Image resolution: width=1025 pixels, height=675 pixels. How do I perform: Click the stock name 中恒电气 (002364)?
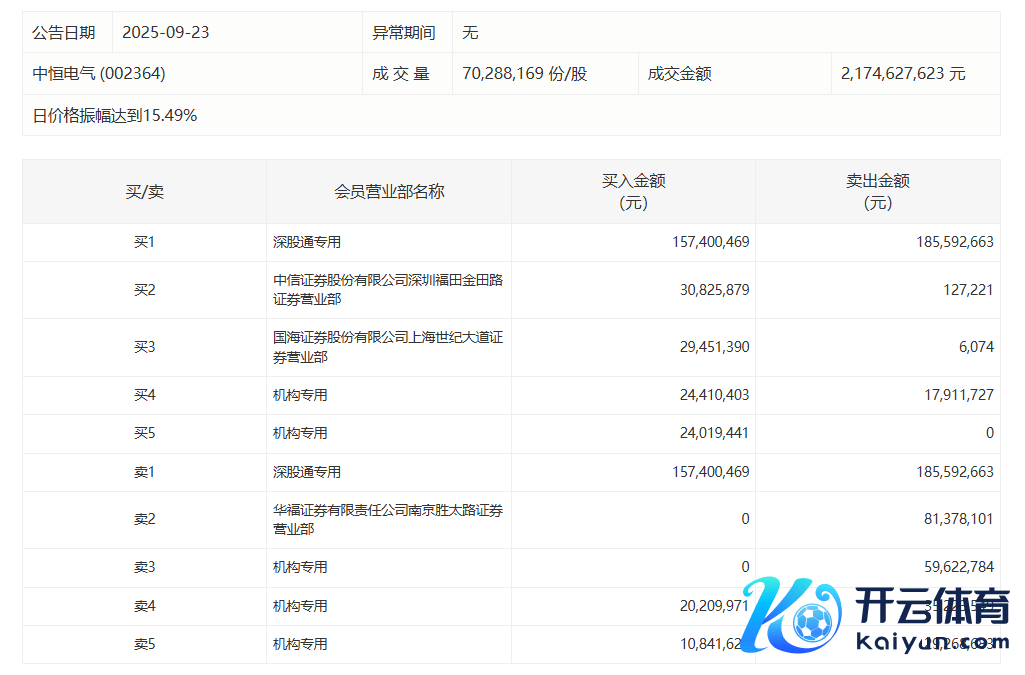[99, 74]
